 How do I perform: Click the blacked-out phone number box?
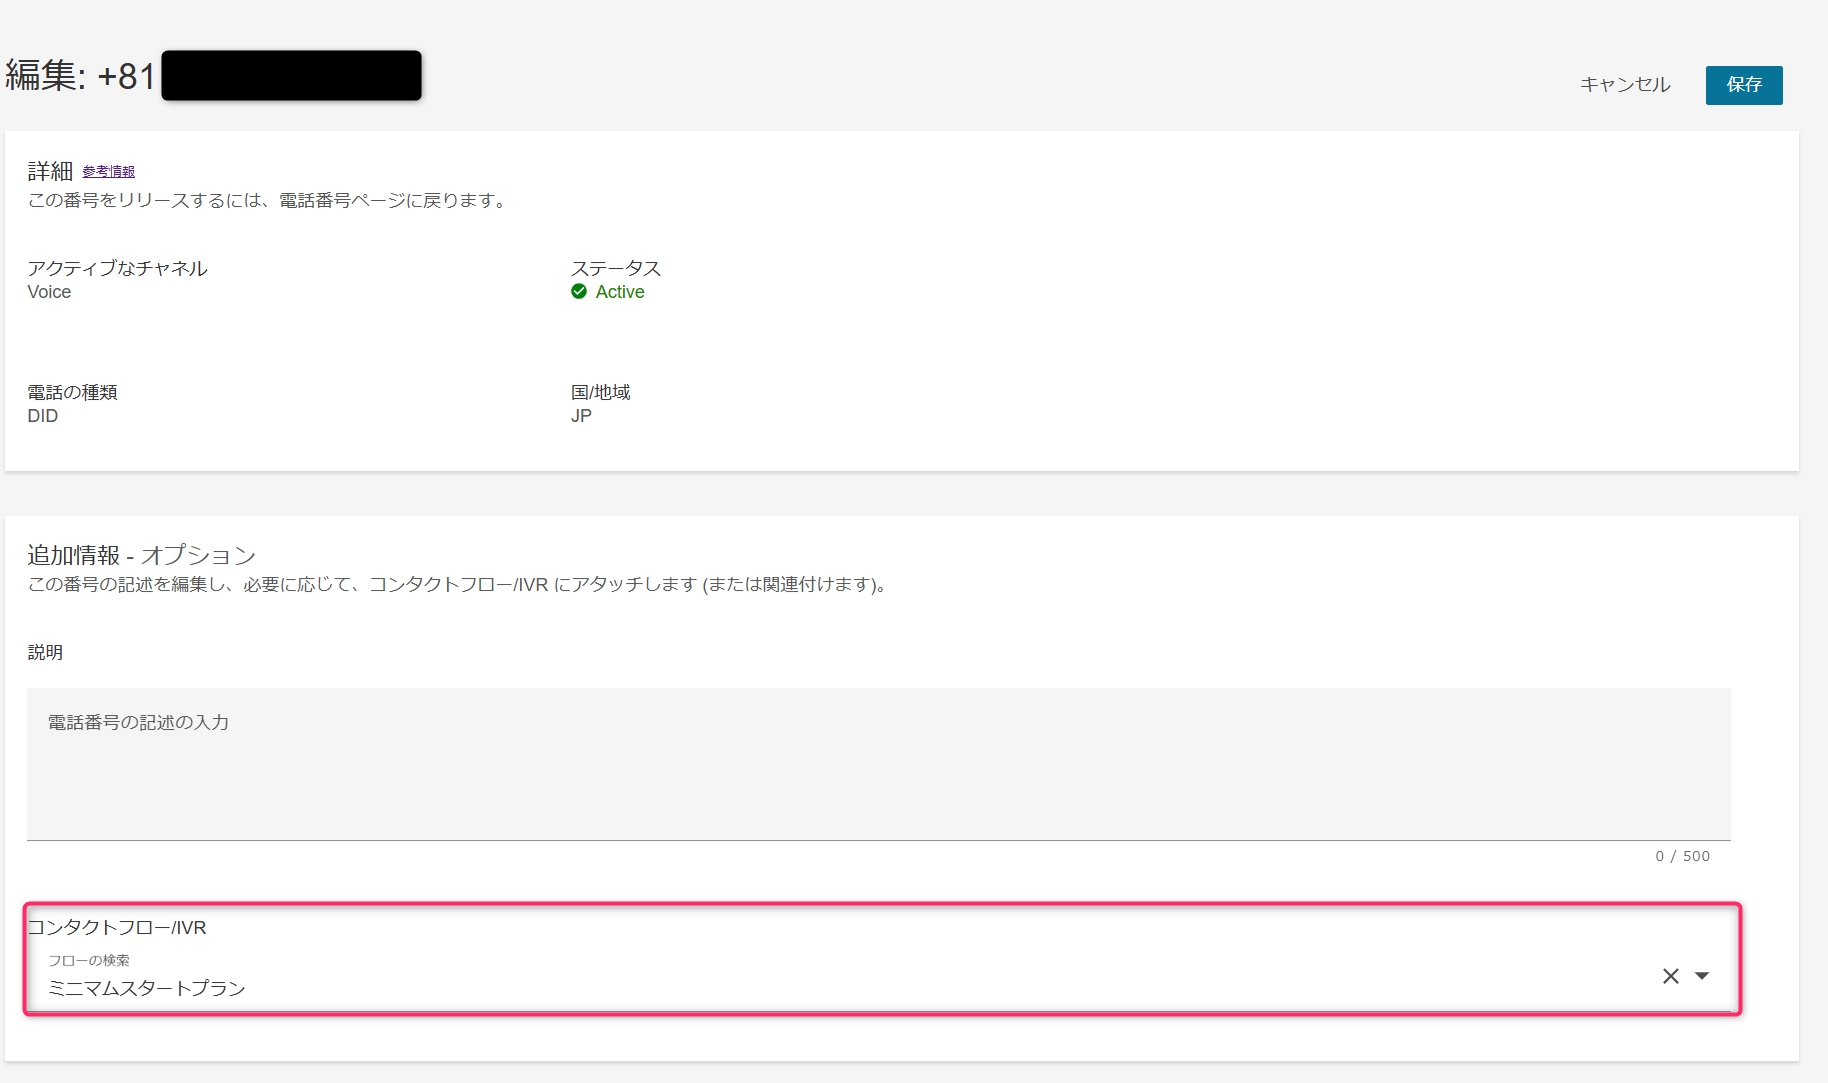click(291, 76)
